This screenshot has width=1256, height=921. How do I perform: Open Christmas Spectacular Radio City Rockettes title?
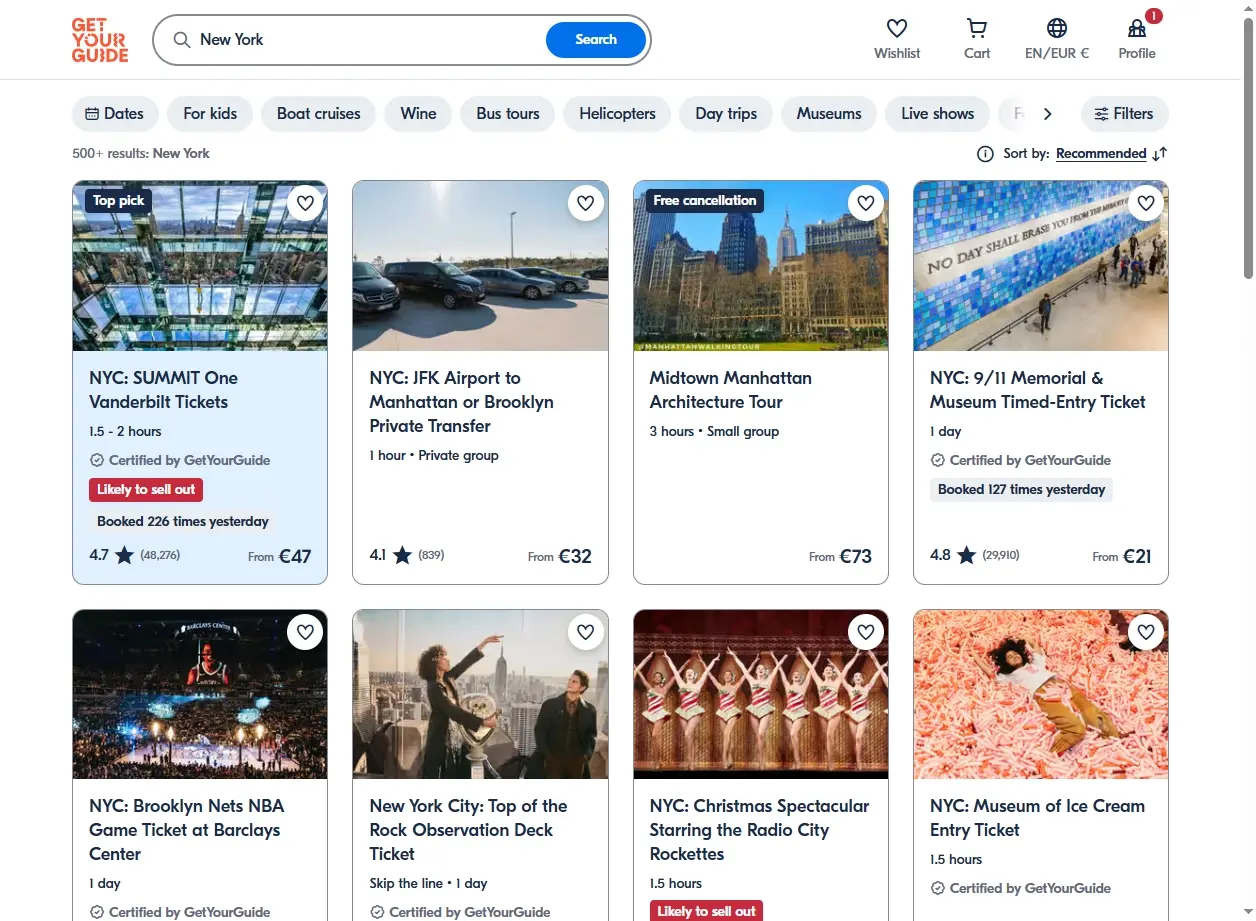coord(759,830)
